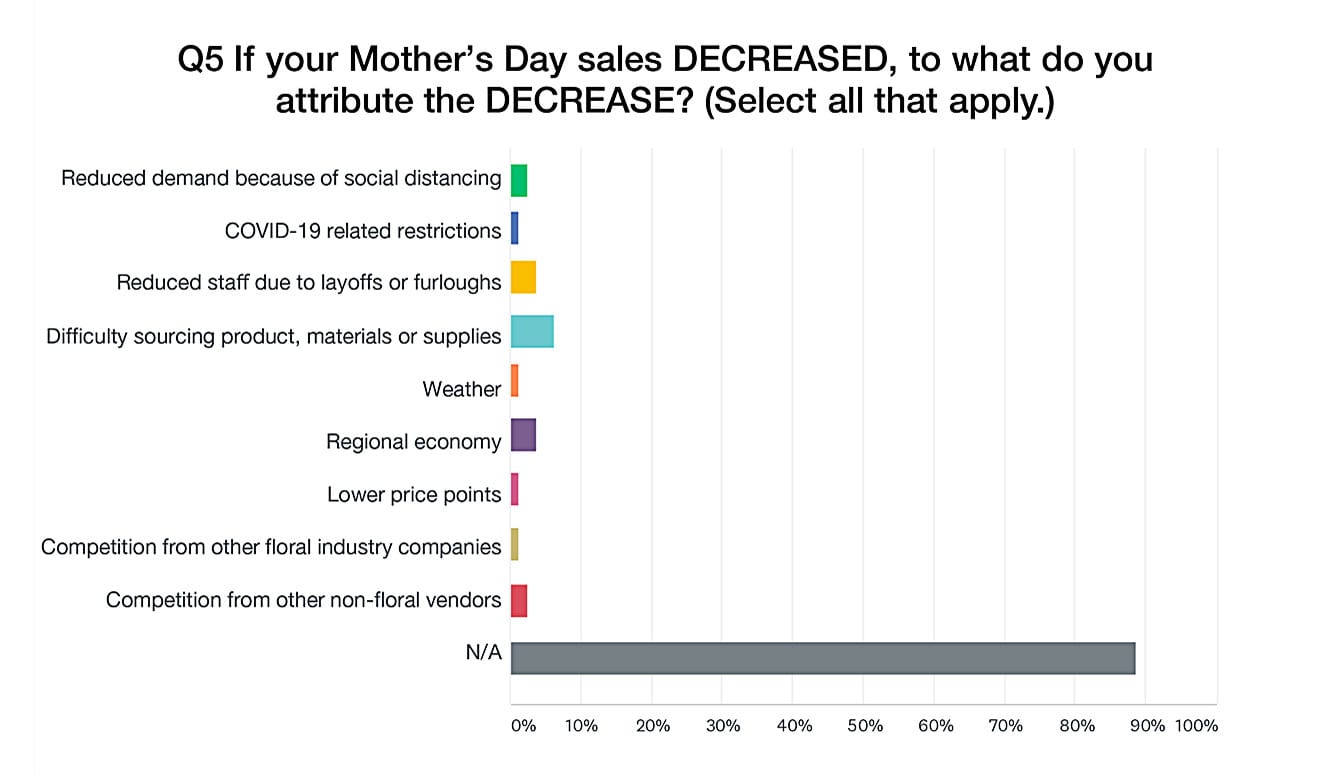The image size is (1320, 774).
Task: Click the 'Reduced demand because of social distancing' label
Action: (x=281, y=178)
